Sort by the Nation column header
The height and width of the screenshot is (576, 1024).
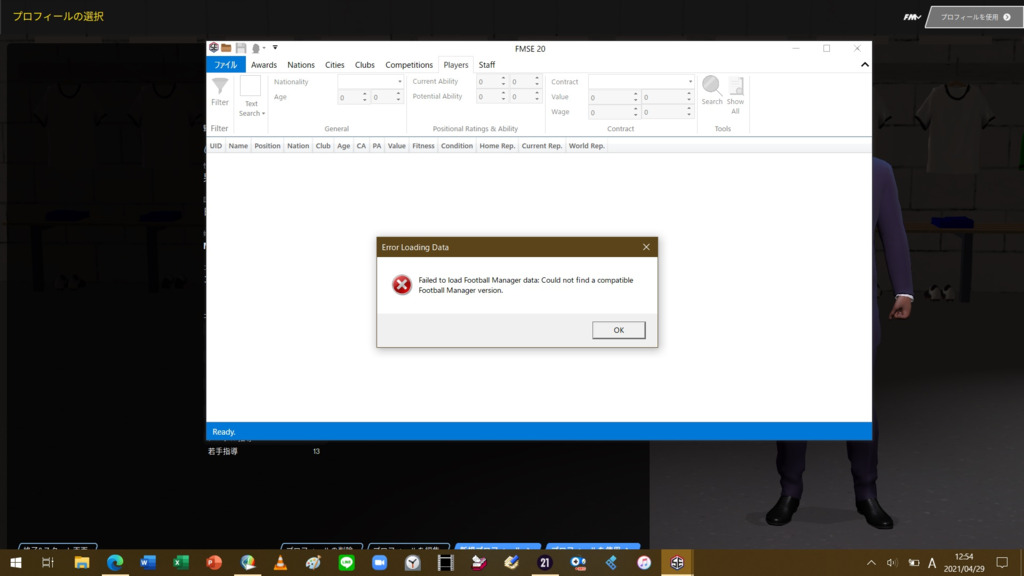coord(298,146)
